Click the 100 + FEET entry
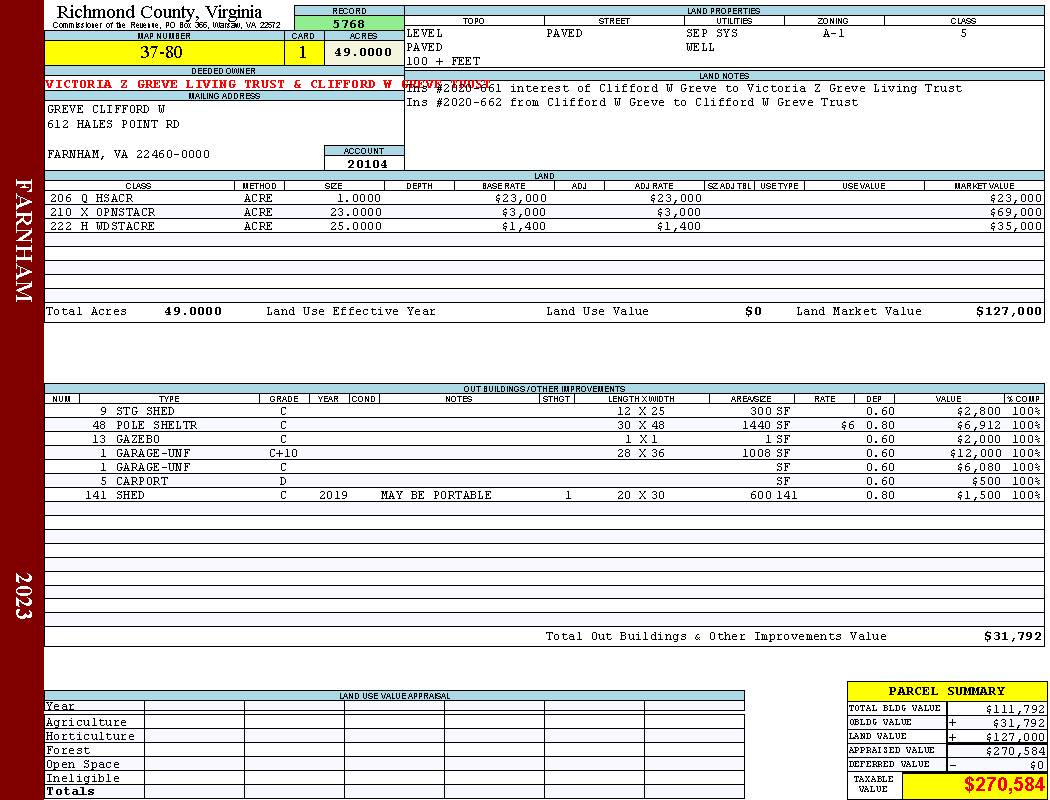 click(443, 62)
